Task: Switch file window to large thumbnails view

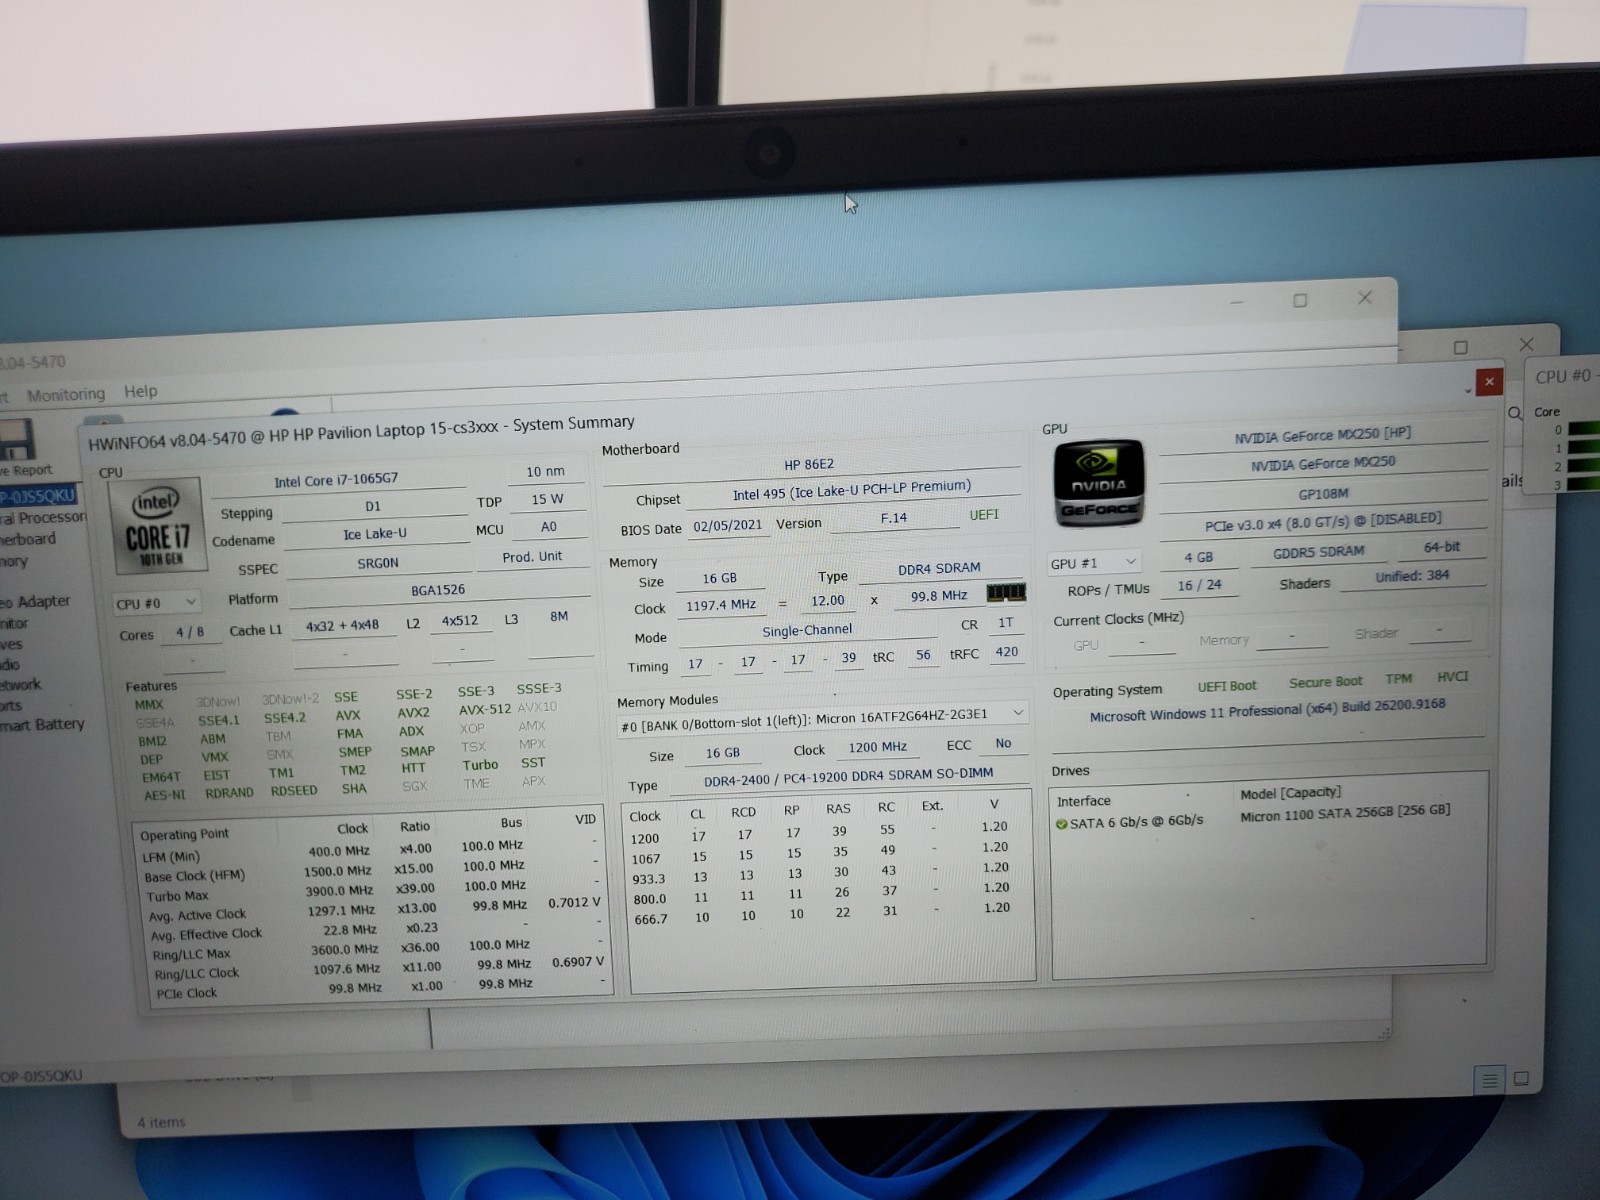Action: pos(1521,1078)
